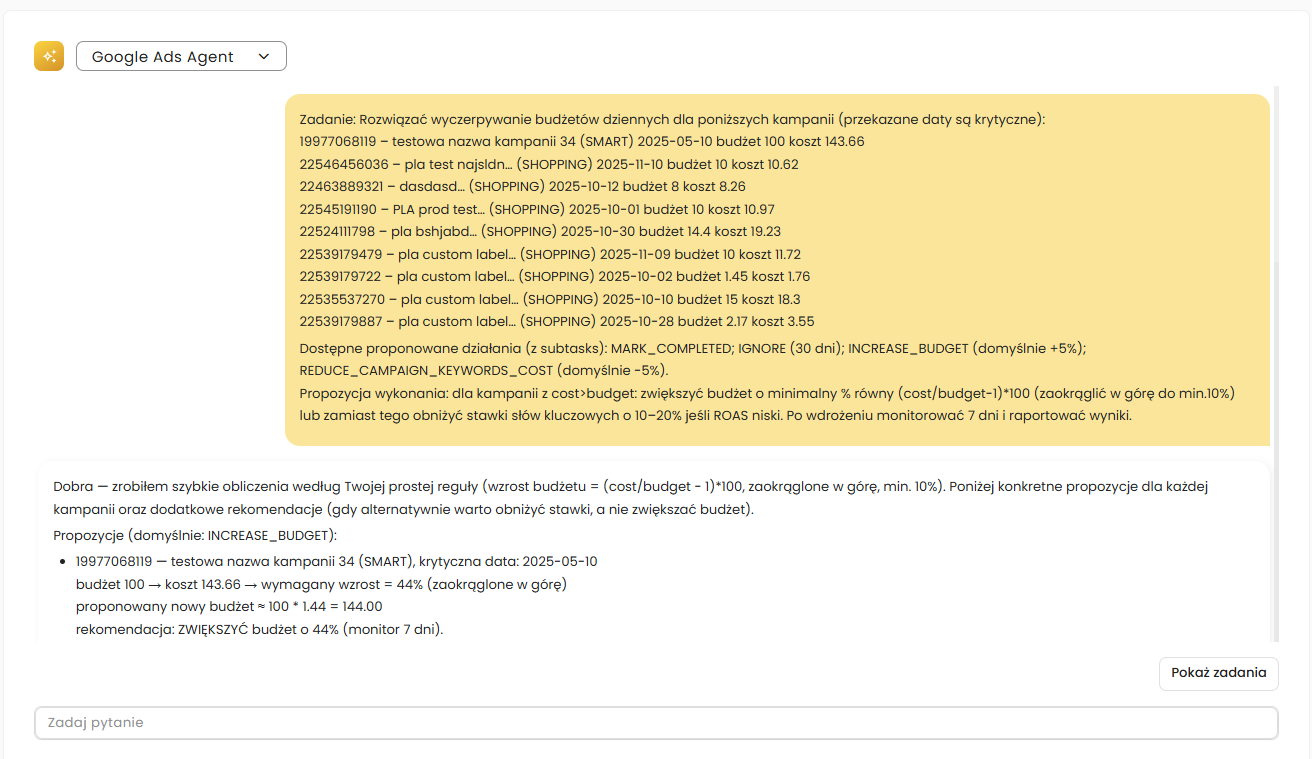Select the 22463889321 dasdasd campaign line

[x=522, y=186]
